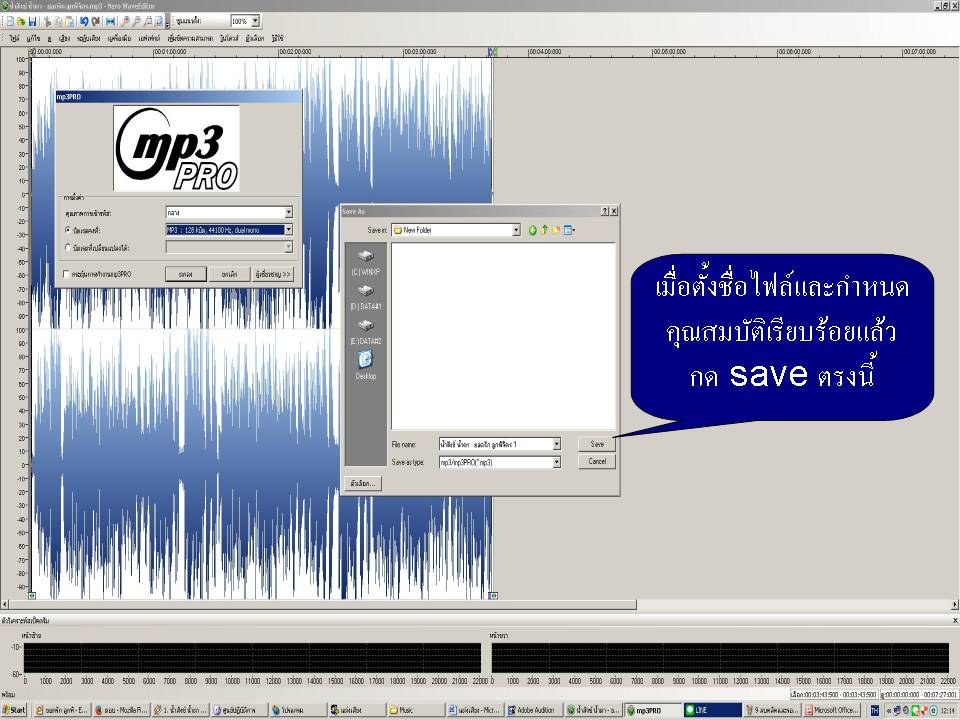Open the encoding quality dropdown in mp3PRO
Image resolution: width=960 pixels, height=720 pixels.
coord(288,212)
